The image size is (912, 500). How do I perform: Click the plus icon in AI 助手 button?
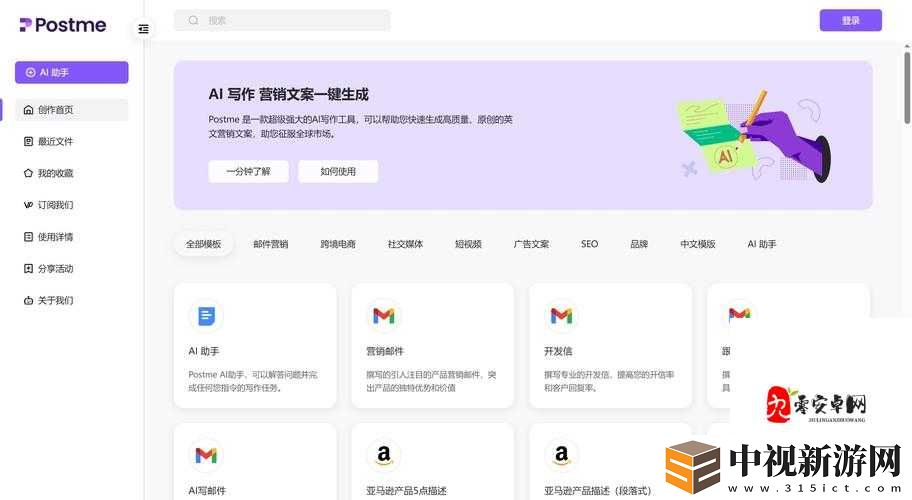pyautogui.click(x=31, y=73)
